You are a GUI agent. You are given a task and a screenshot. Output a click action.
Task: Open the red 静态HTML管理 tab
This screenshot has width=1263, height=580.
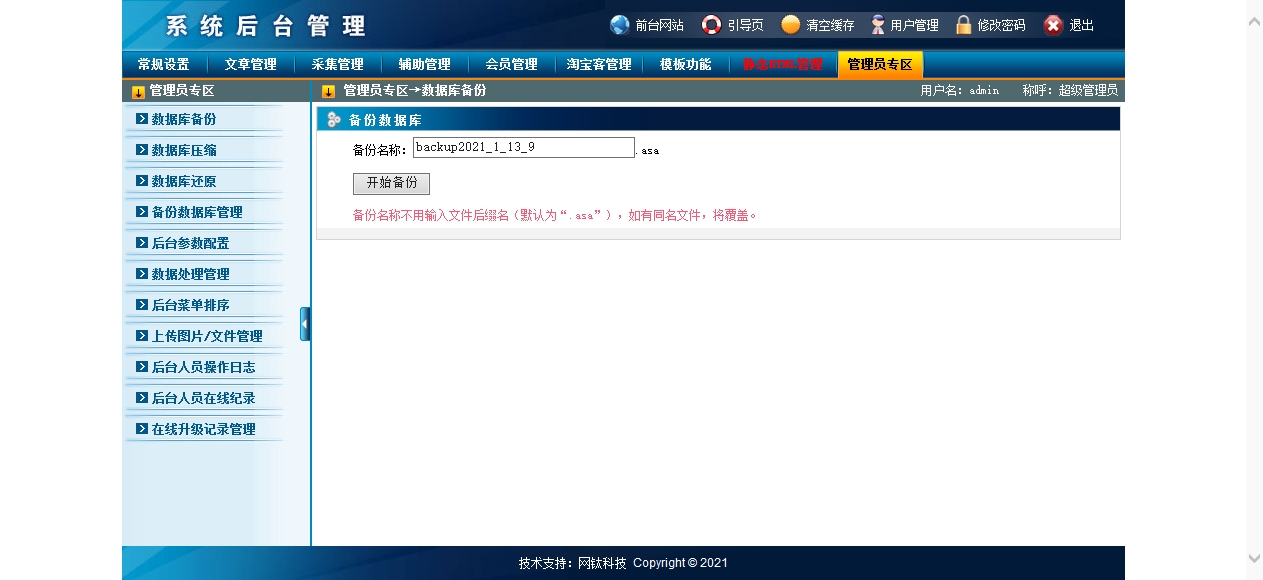point(782,64)
